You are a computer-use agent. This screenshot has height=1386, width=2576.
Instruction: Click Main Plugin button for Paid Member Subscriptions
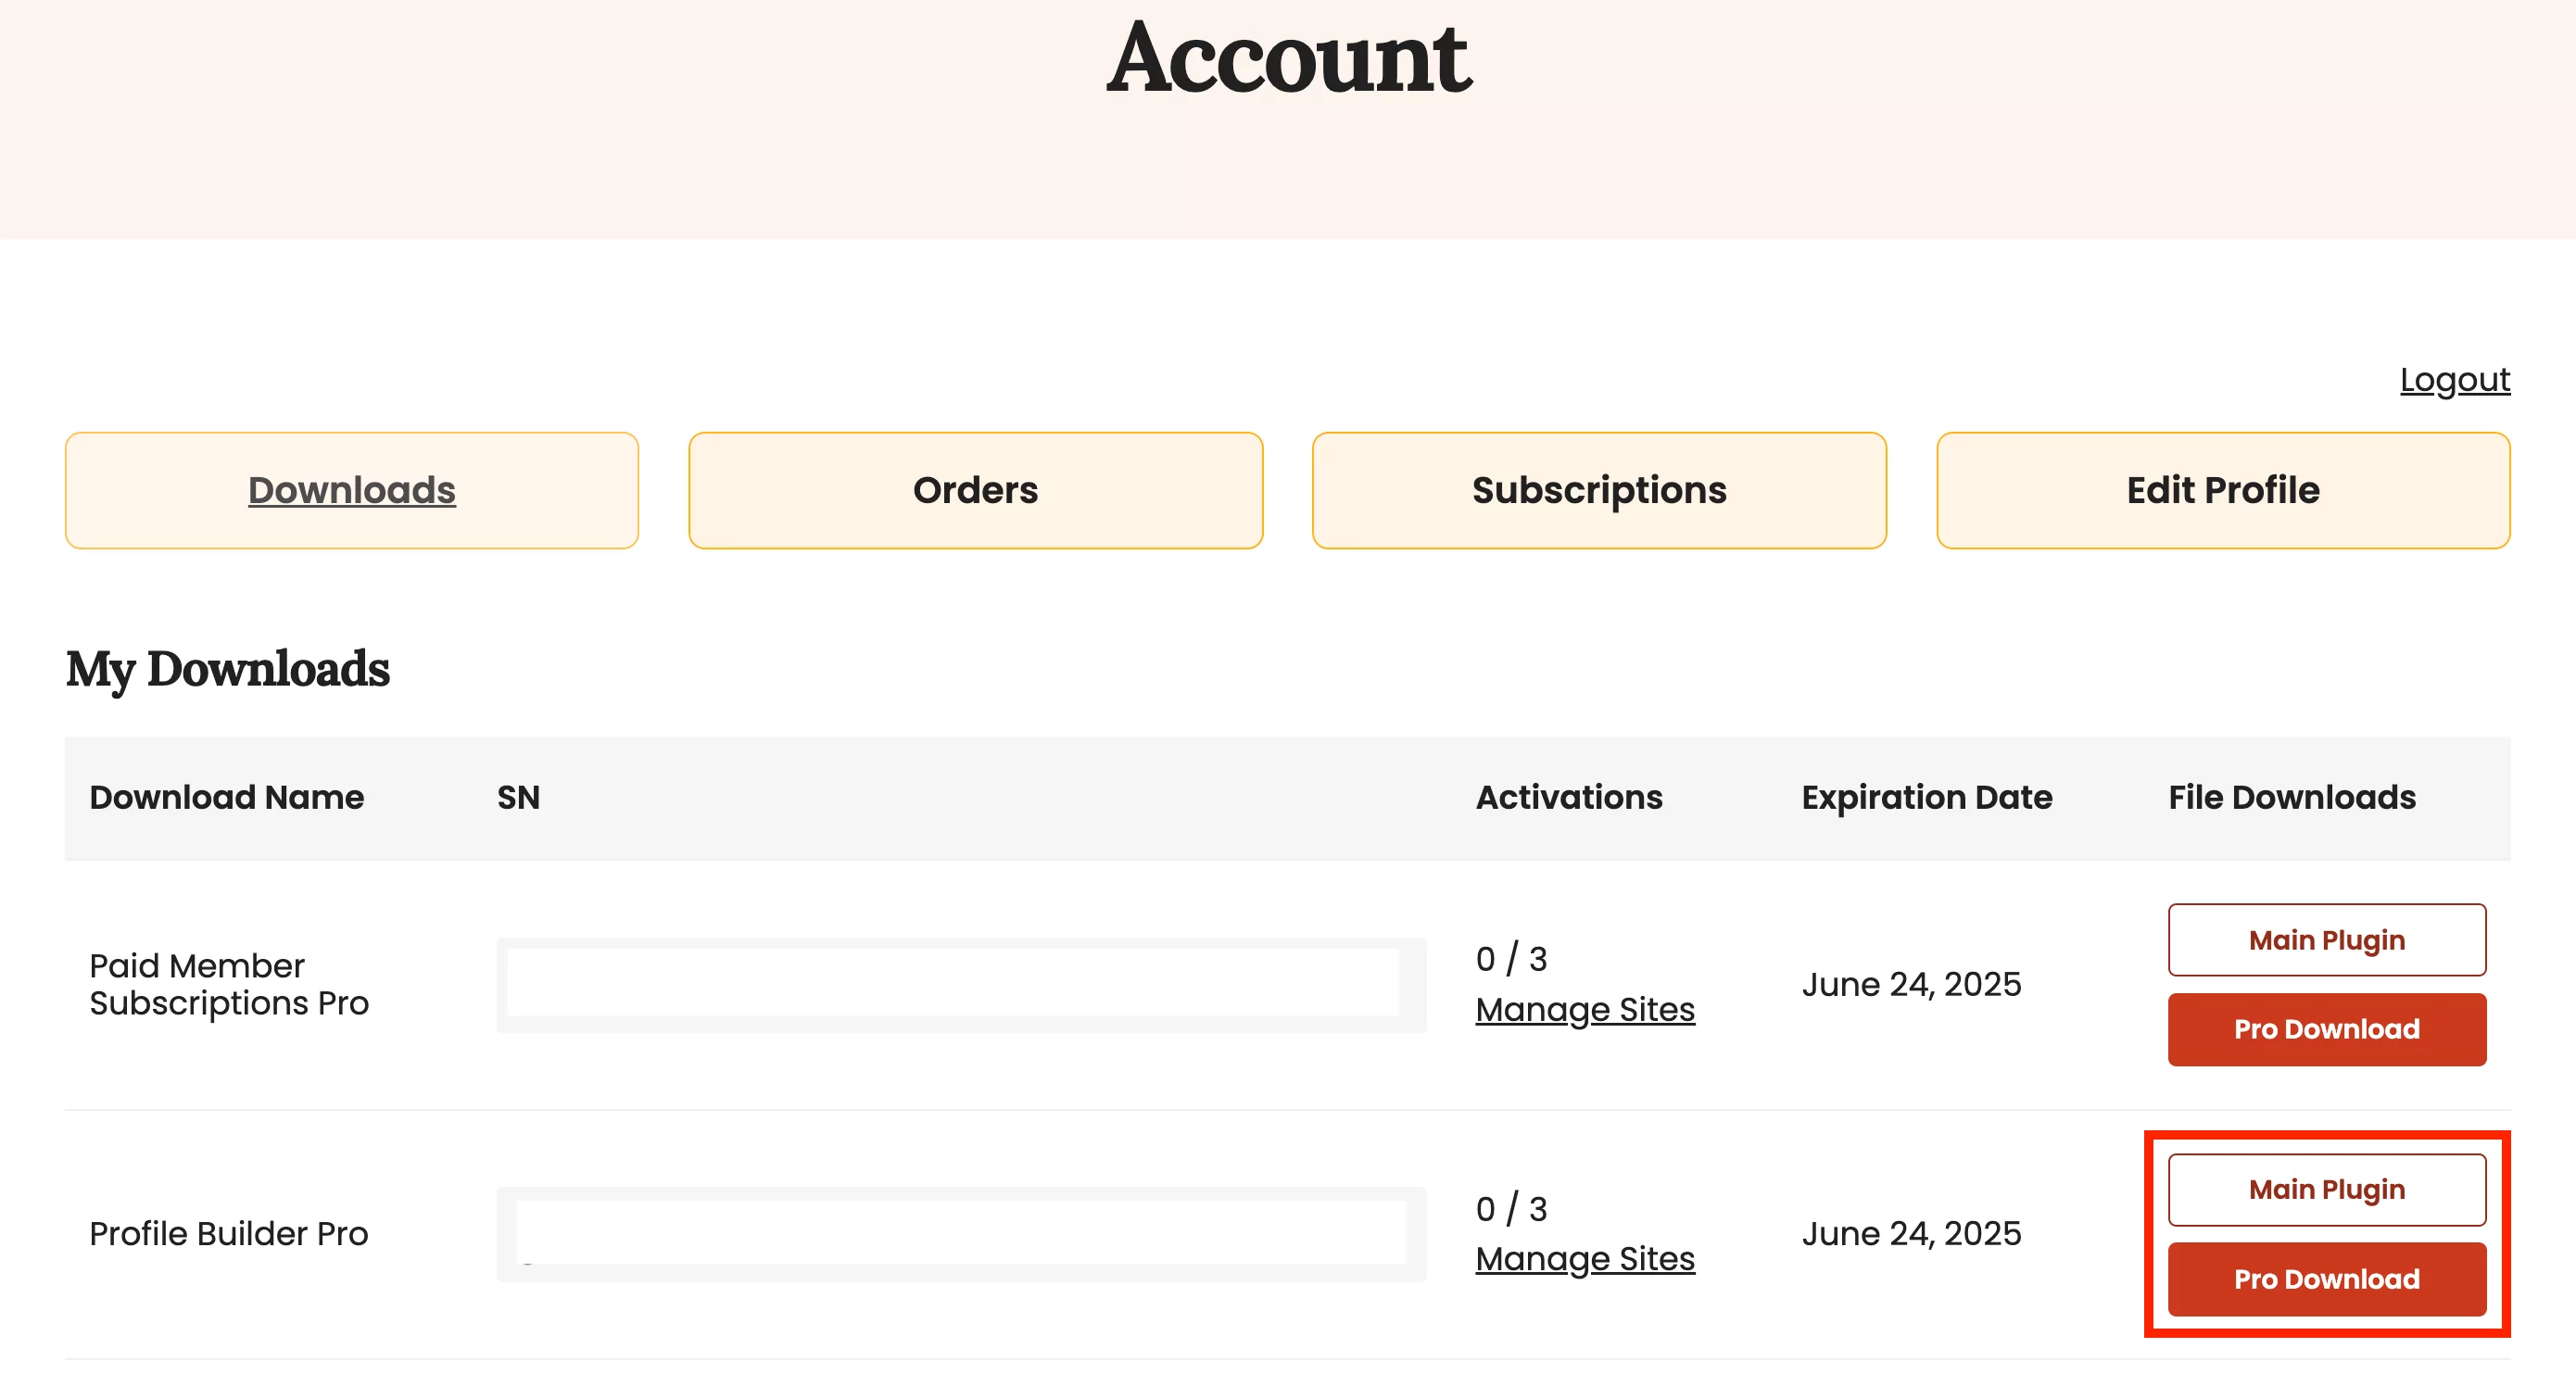[2325, 939]
